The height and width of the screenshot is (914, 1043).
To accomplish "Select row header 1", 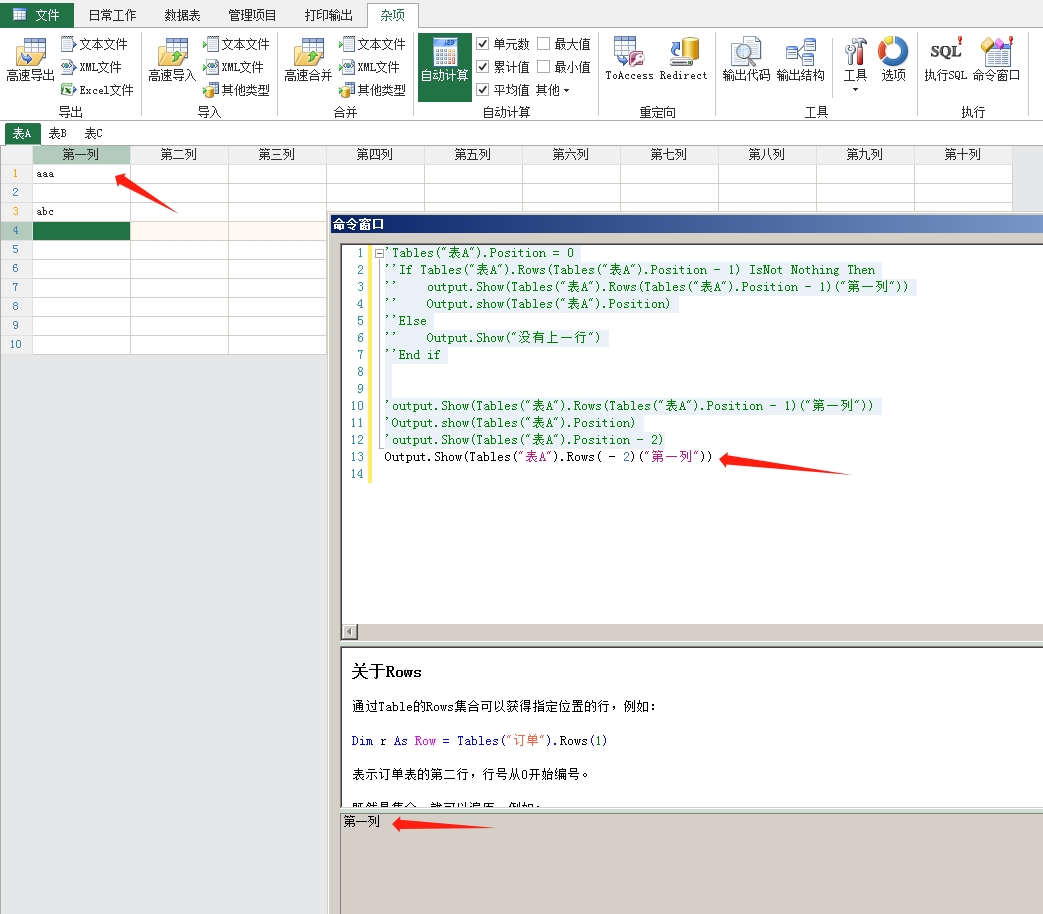I will click(16, 174).
